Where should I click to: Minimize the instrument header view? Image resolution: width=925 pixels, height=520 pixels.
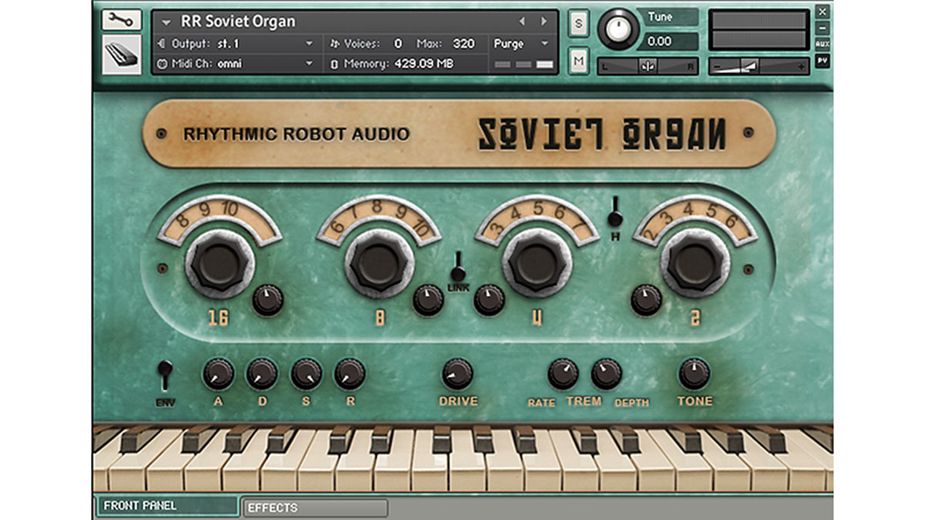pos(822,28)
